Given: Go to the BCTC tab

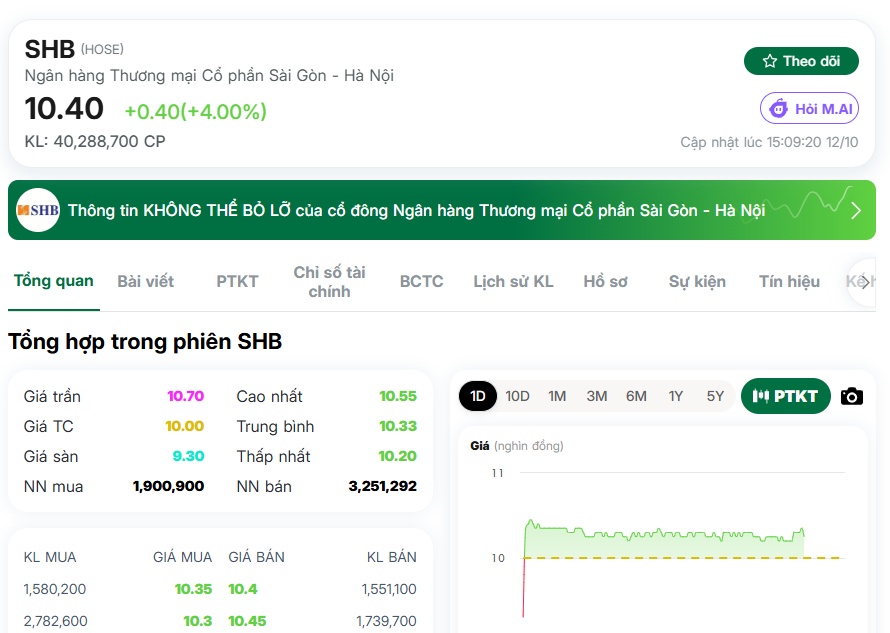Looking at the screenshot, I should pyautogui.click(x=421, y=282).
